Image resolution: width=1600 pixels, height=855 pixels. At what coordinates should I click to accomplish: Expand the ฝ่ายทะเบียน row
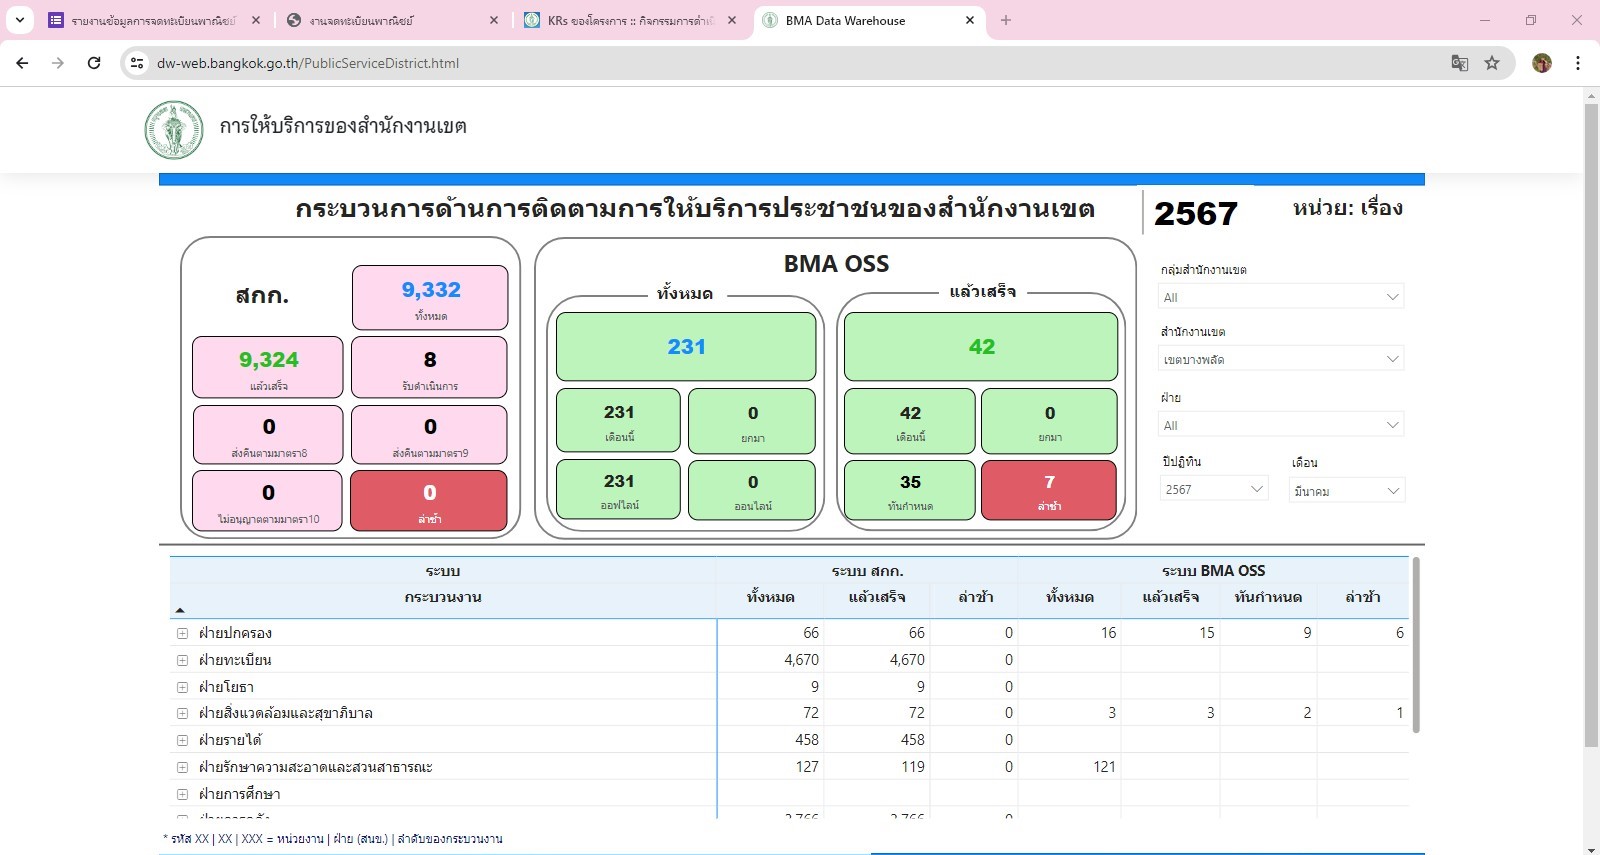182,660
